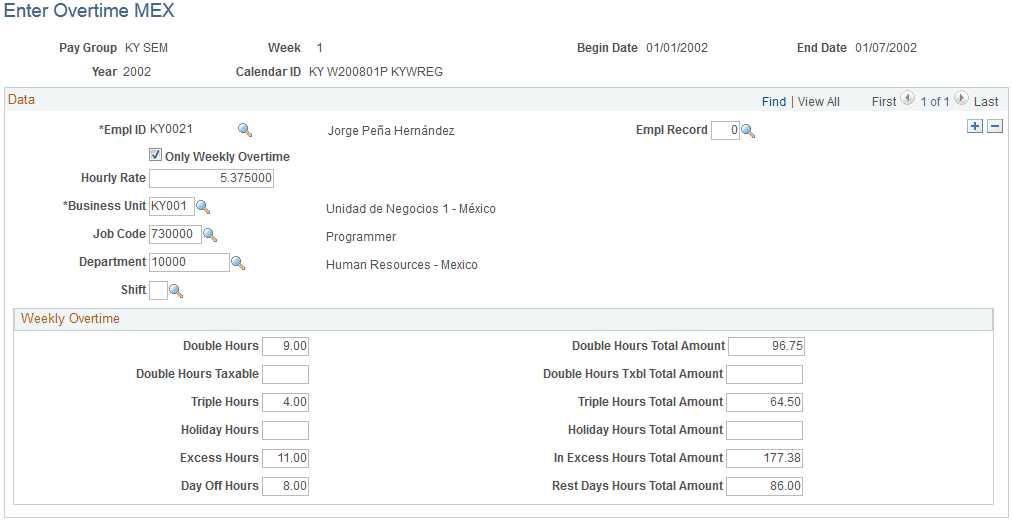Open the Department lookup magnifier
The width and height of the screenshot is (1012, 521).
(x=238, y=263)
